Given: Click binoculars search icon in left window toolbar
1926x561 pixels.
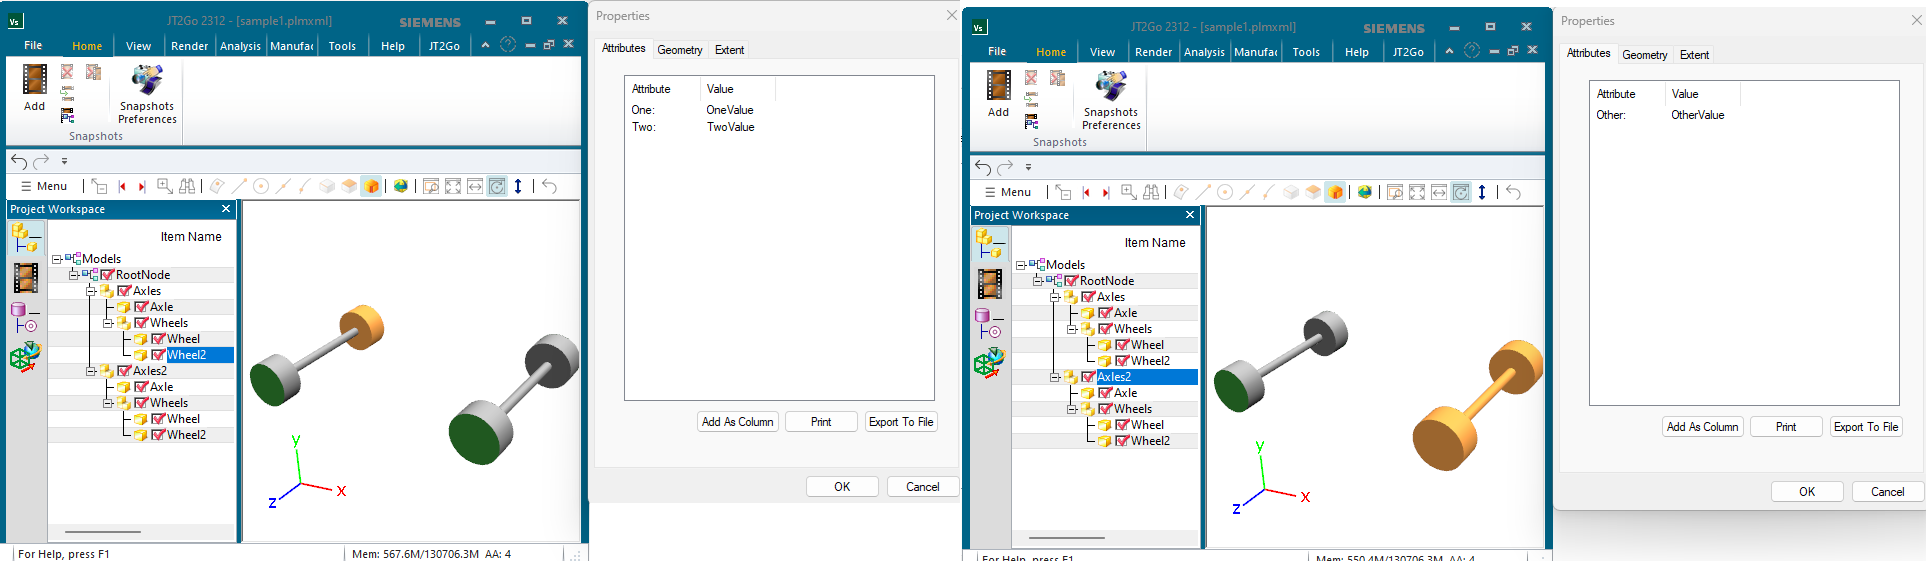Looking at the screenshot, I should tap(187, 186).
